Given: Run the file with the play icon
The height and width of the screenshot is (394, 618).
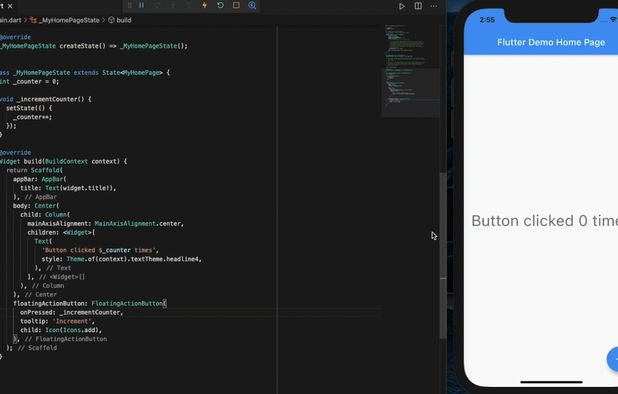Looking at the screenshot, I should (x=402, y=6).
